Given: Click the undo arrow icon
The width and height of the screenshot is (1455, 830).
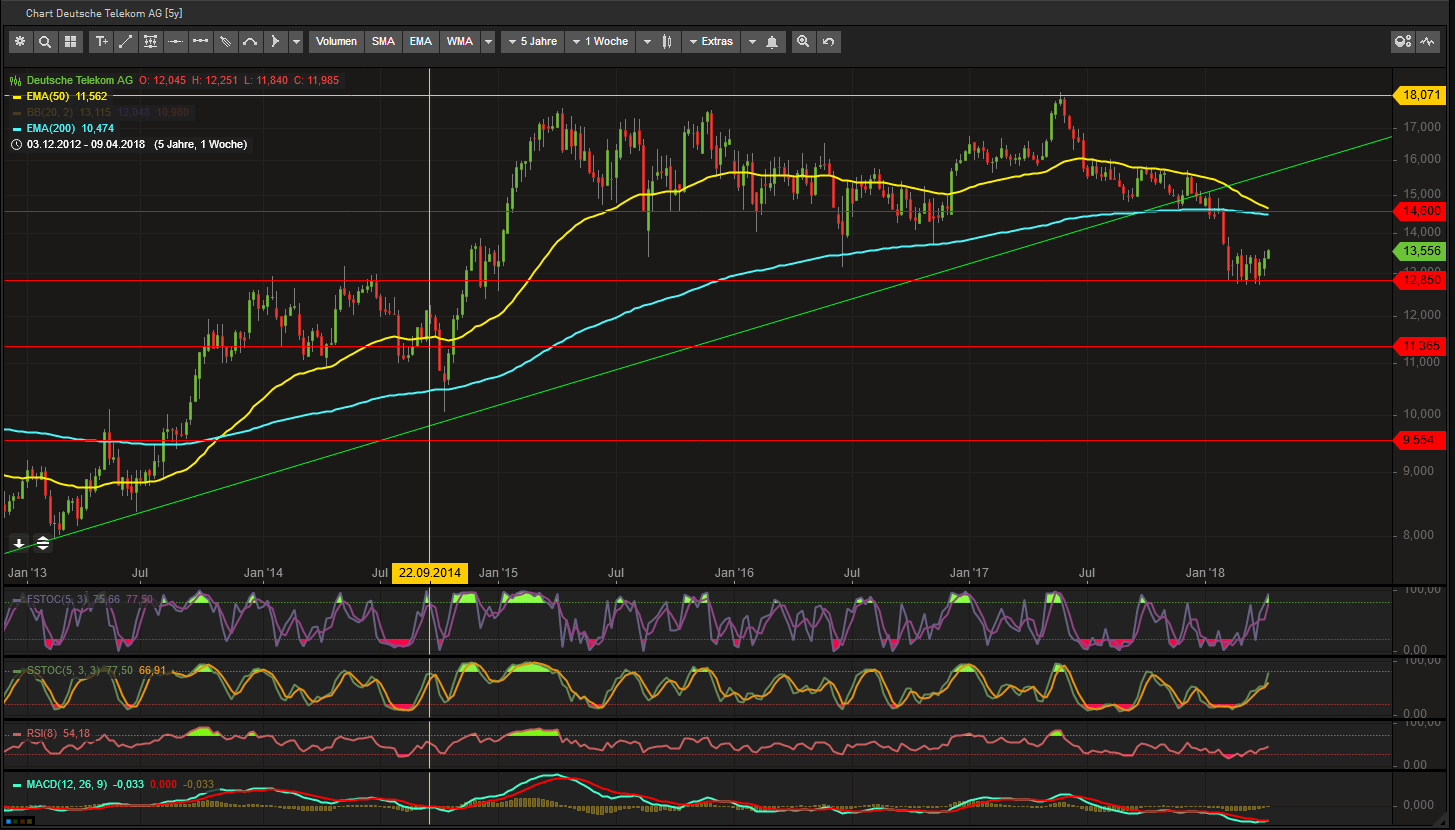Looking at the screenshot, I should [x=827, y=41].
